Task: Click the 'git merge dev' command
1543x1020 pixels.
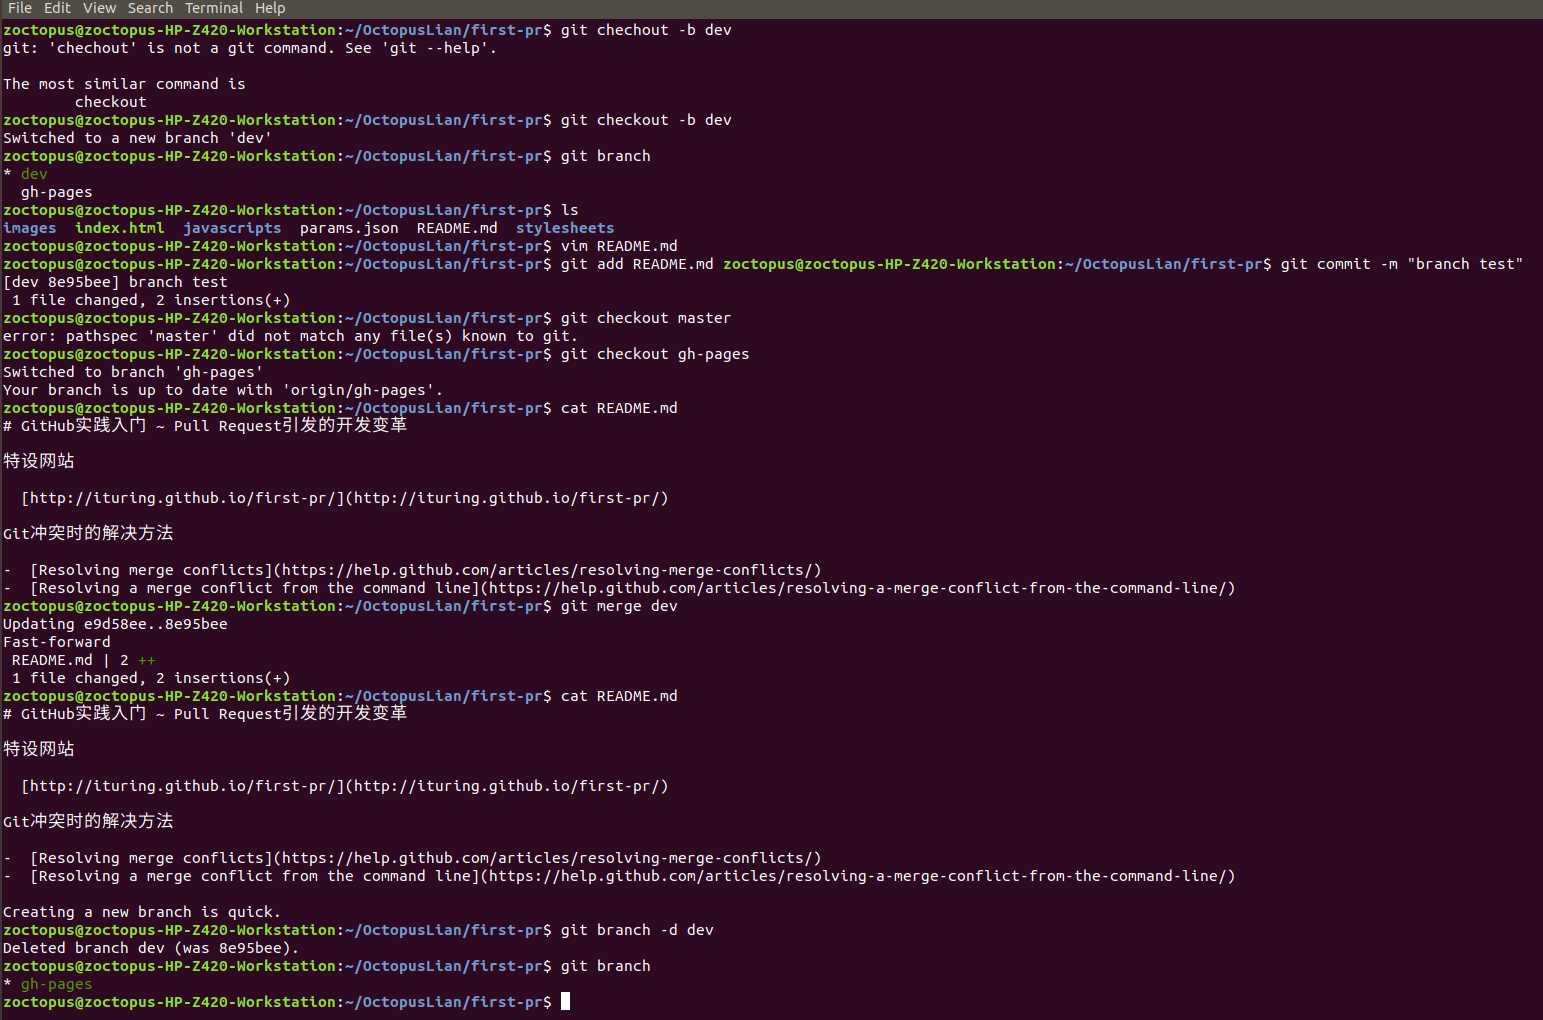Action: pyautogui.click(x=619, y=606)
